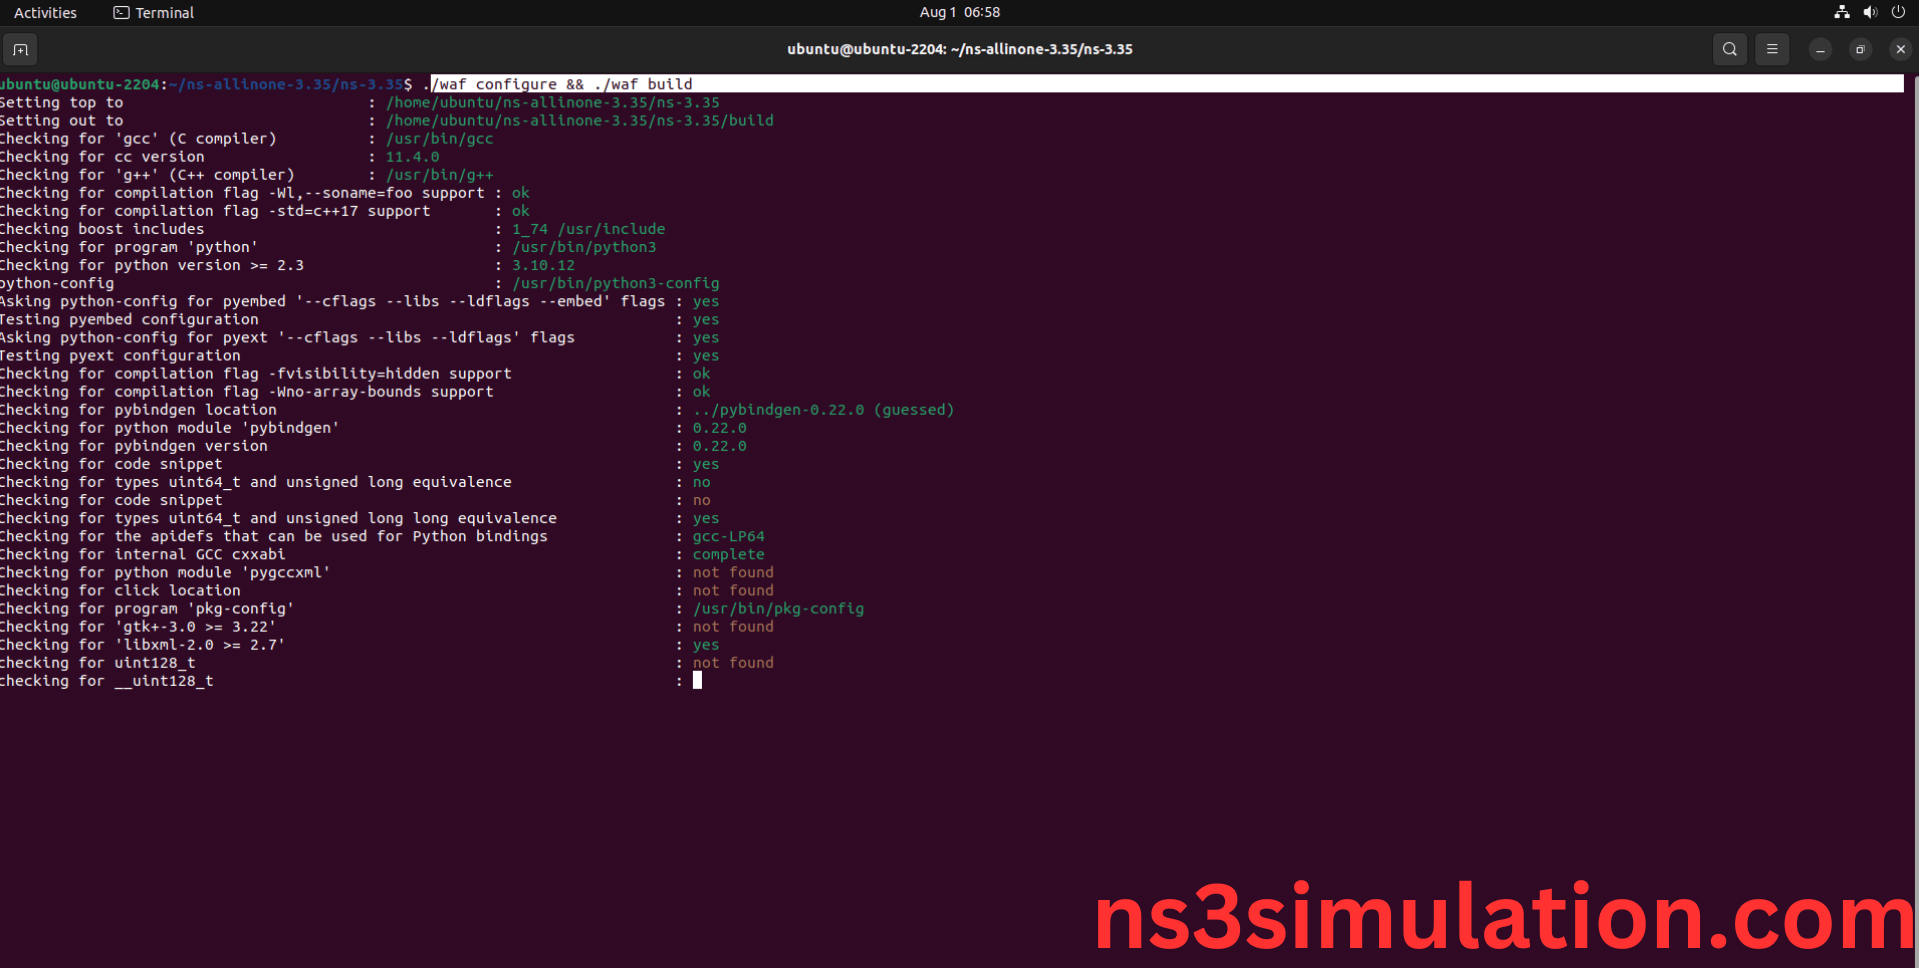Click the terminal window title text
1919x968 pixels.
point(959,49)
